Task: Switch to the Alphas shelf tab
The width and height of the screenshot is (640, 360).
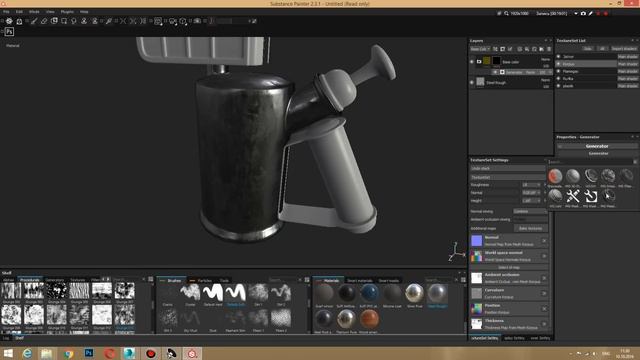Action: [x=9, y=280]
